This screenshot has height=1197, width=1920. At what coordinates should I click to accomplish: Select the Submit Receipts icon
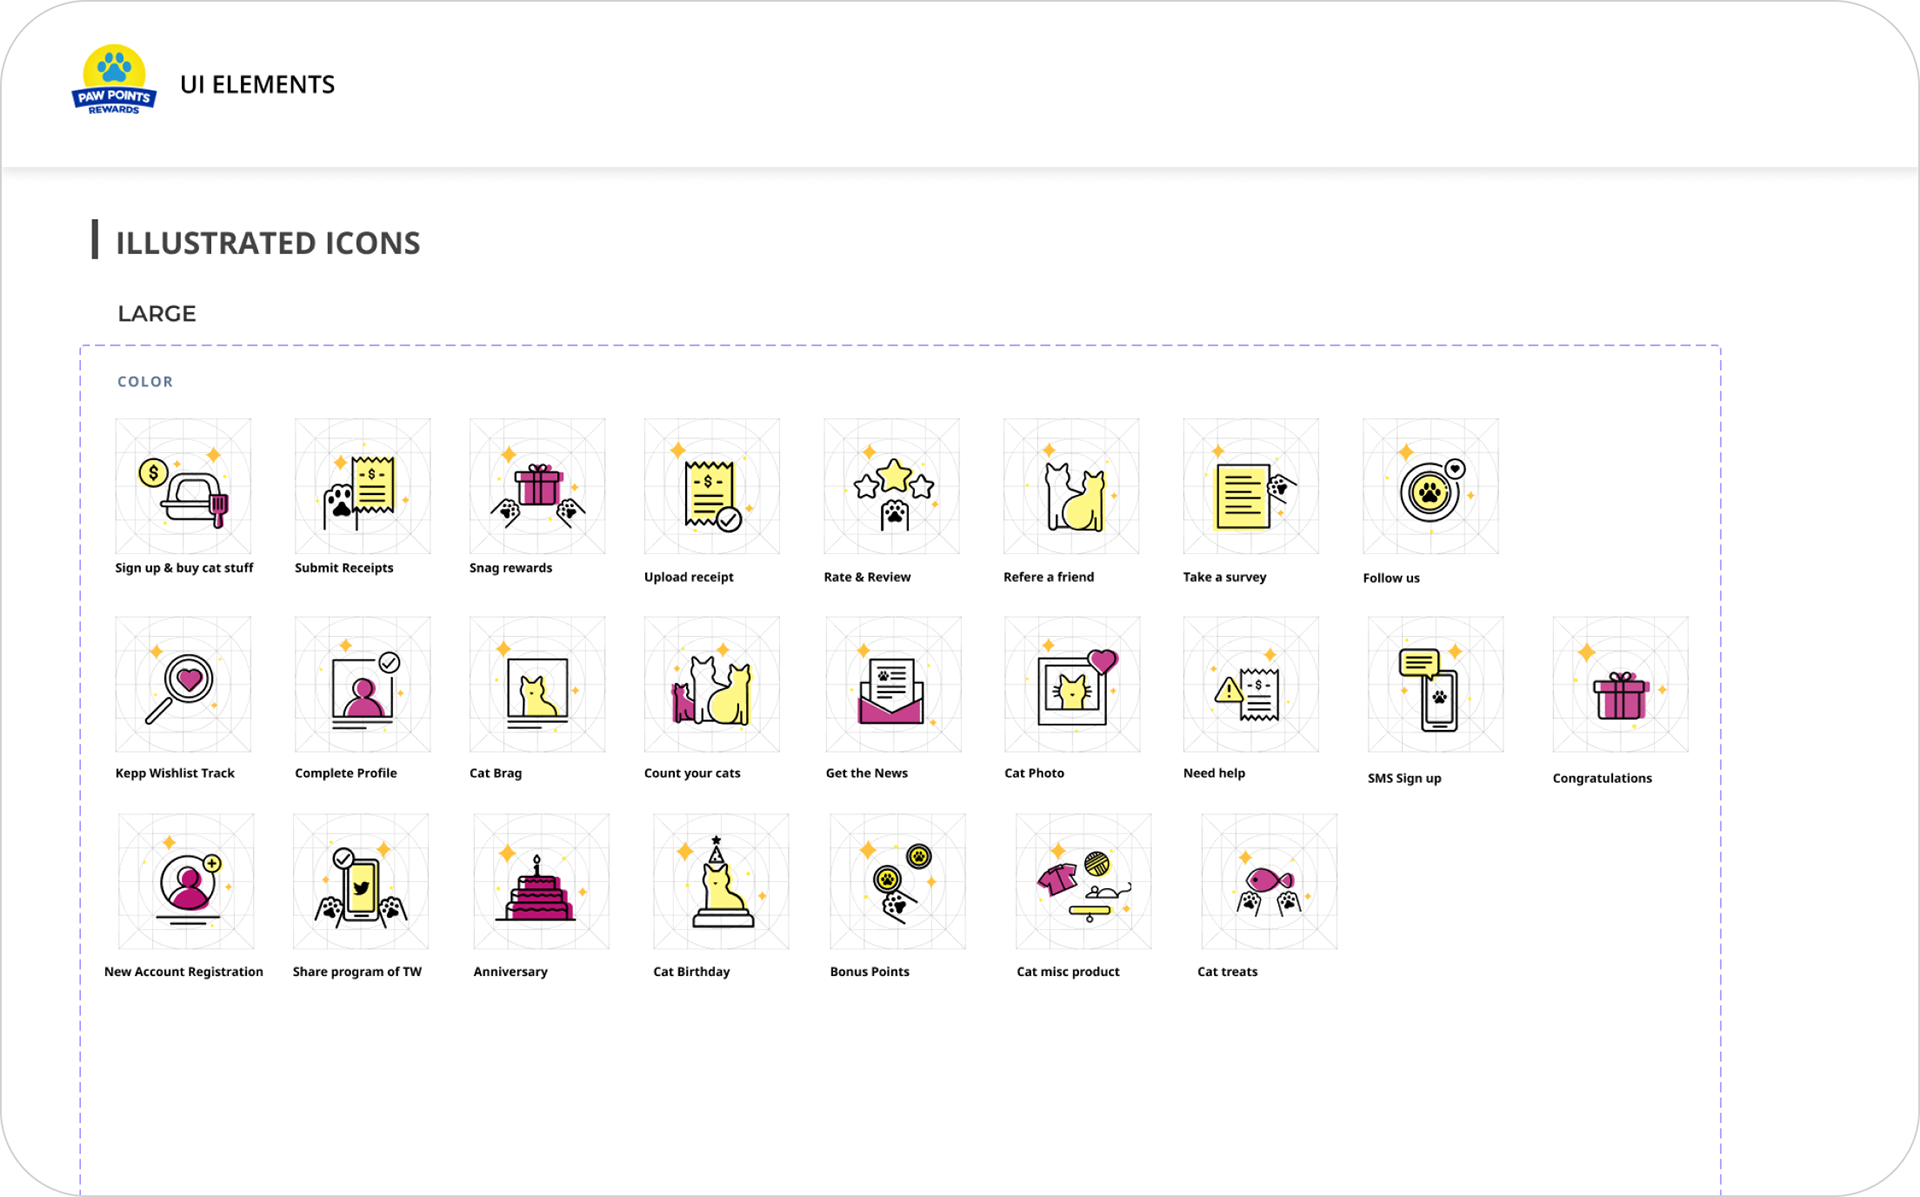(362, 487)
